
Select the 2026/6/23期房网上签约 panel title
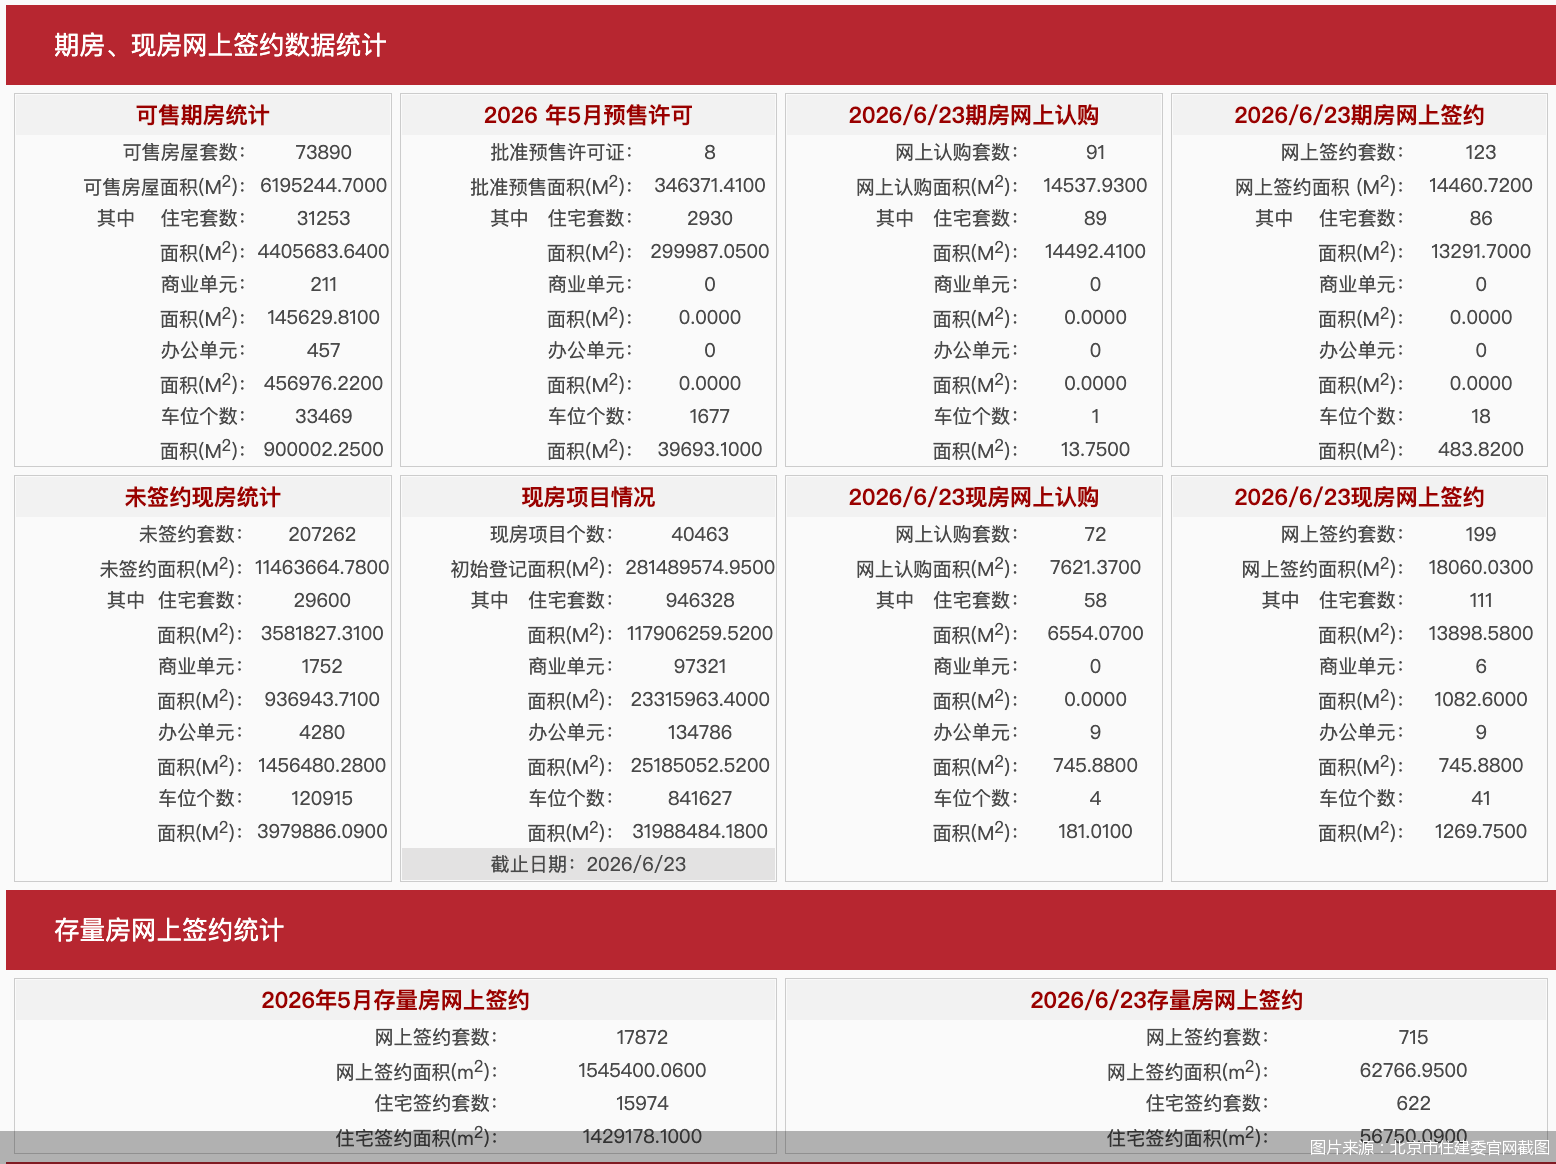1359,115
